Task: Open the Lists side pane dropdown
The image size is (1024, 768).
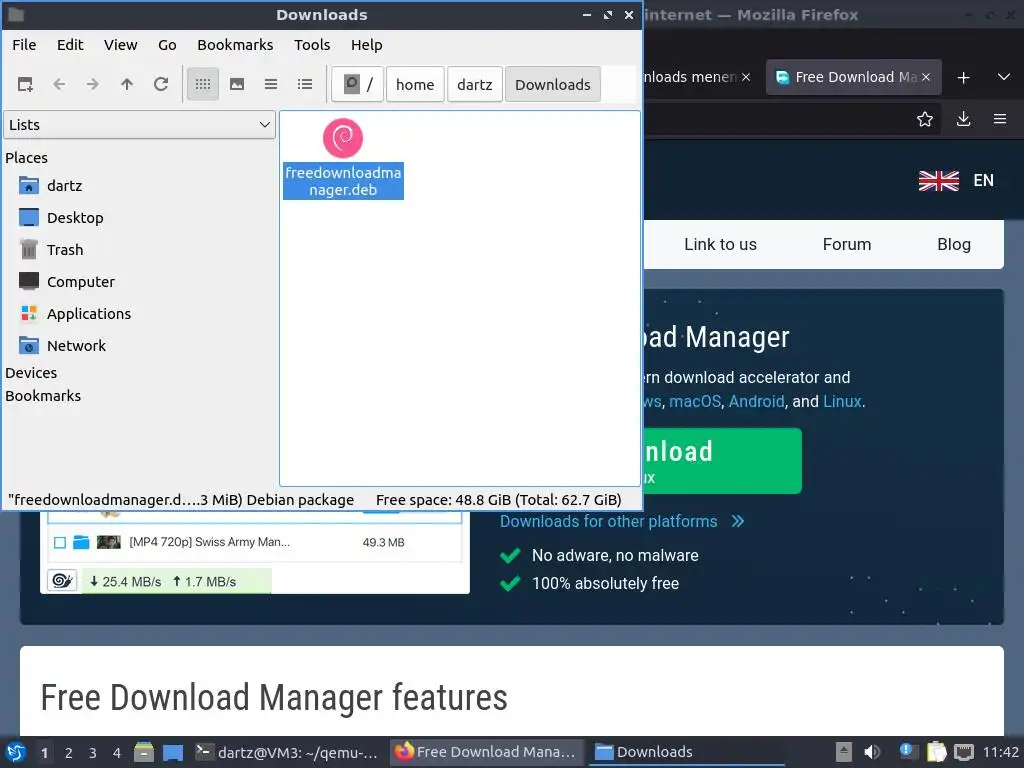Action: click(139, 125)
